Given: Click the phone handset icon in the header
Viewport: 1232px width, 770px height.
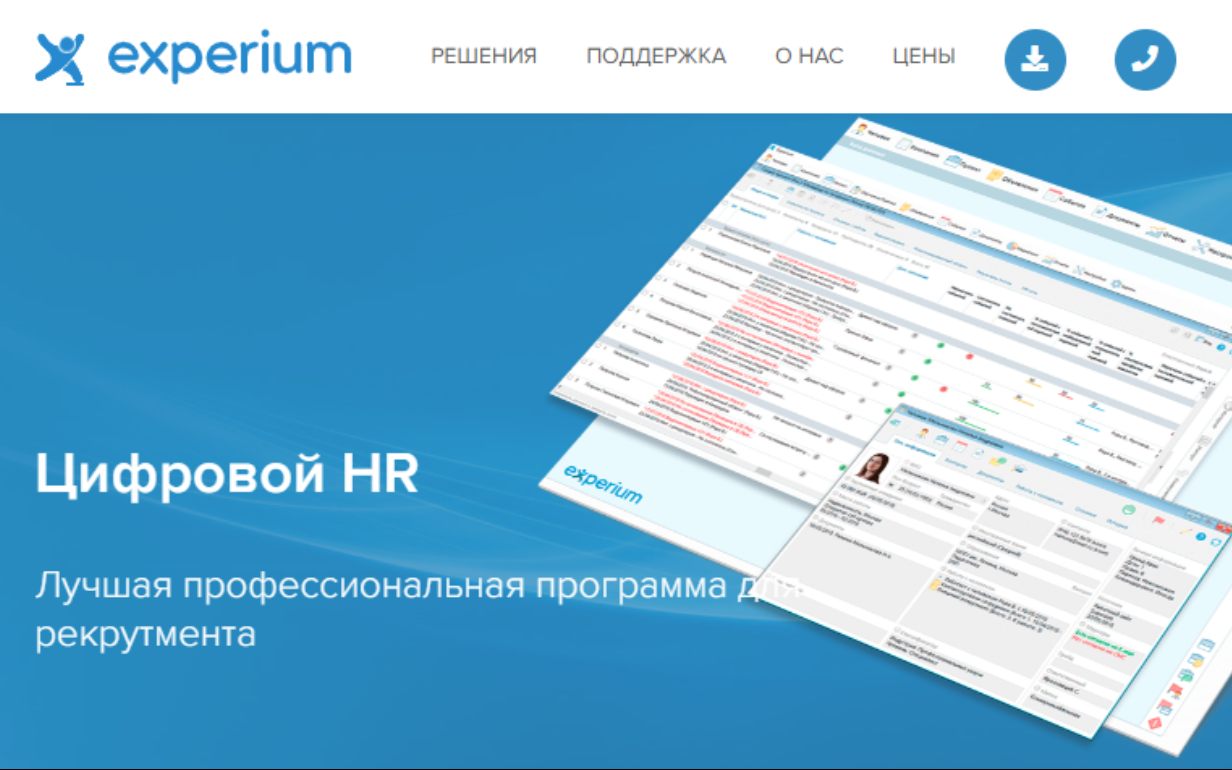Looking at the screenshot, I should click(1145, 58).
